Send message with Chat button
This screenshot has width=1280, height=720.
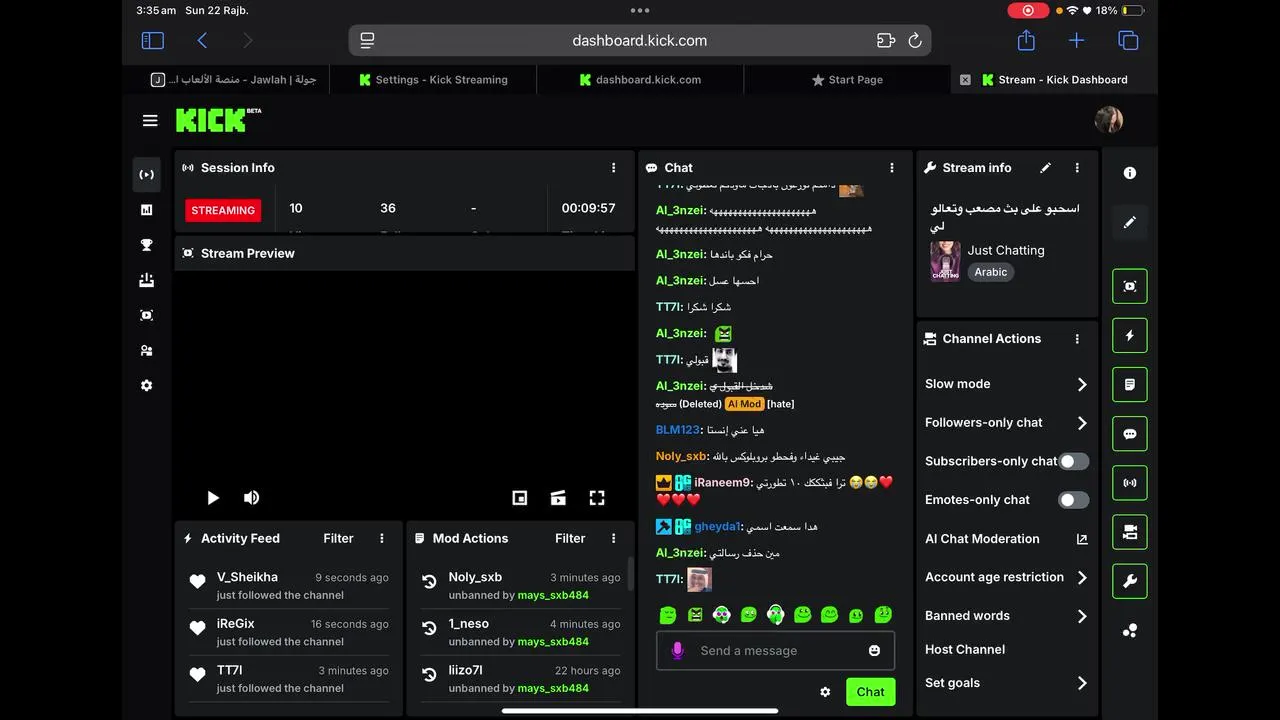870,692
